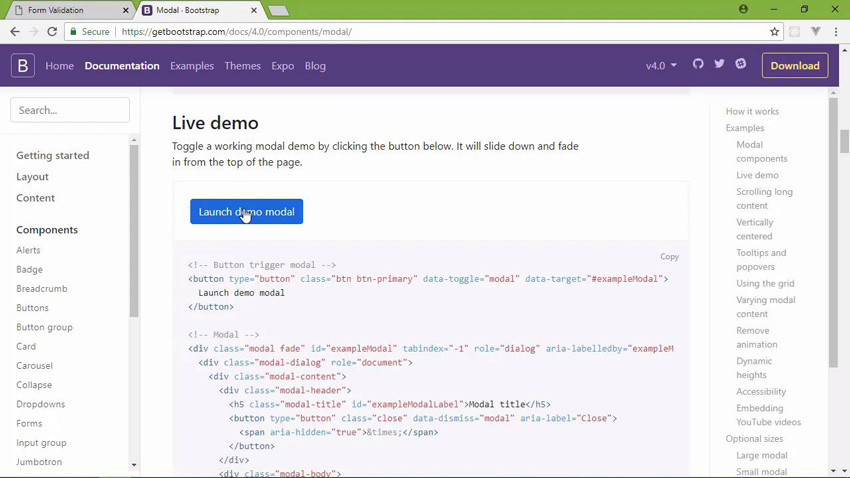Screen dimensions: 850x478
Task: Open Collapse component docs
Action: [x=34, y=385]
